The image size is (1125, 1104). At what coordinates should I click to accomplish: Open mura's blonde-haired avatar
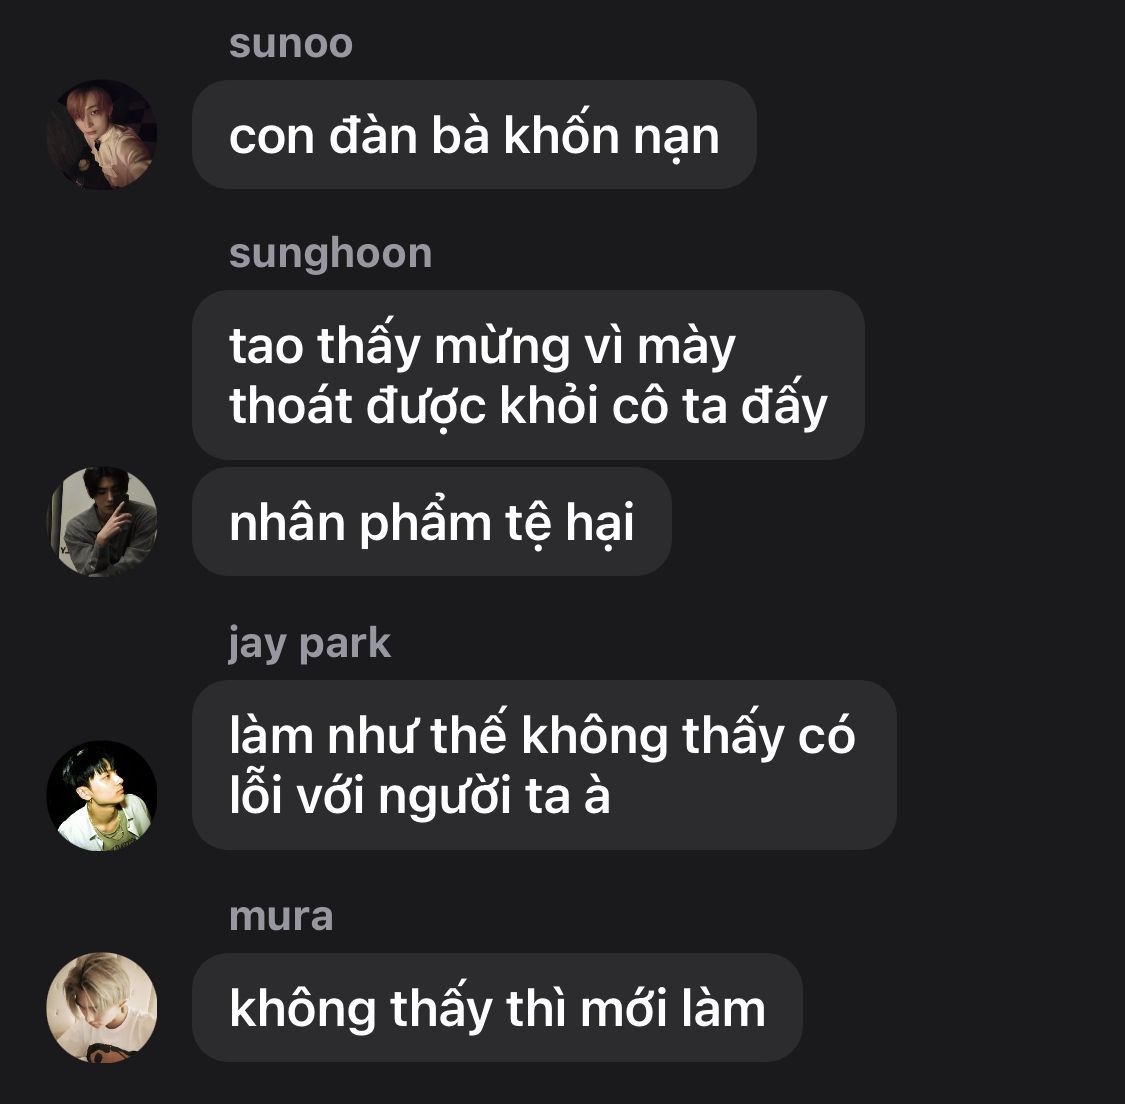tap(102, 1007)
